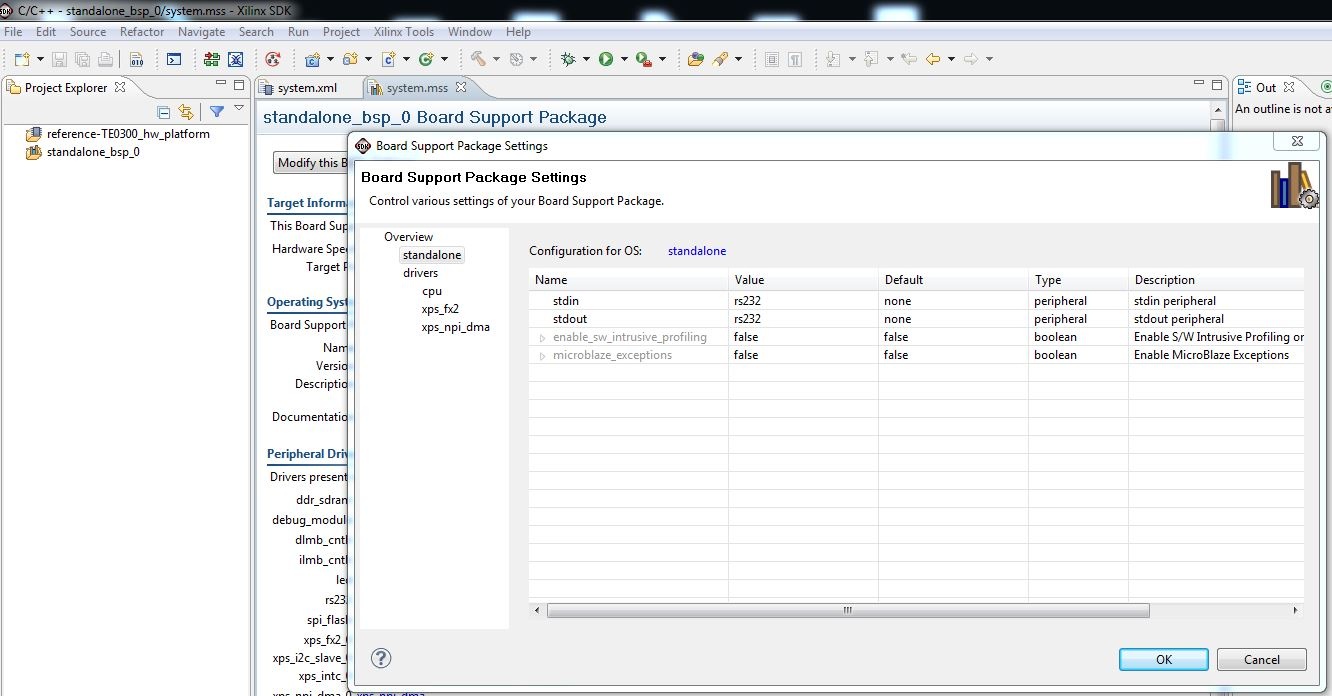The width and height of the screenshot is (1332, 696).
Task: Select xps_npi_dma in drivers tree
Action: point(456,327)
